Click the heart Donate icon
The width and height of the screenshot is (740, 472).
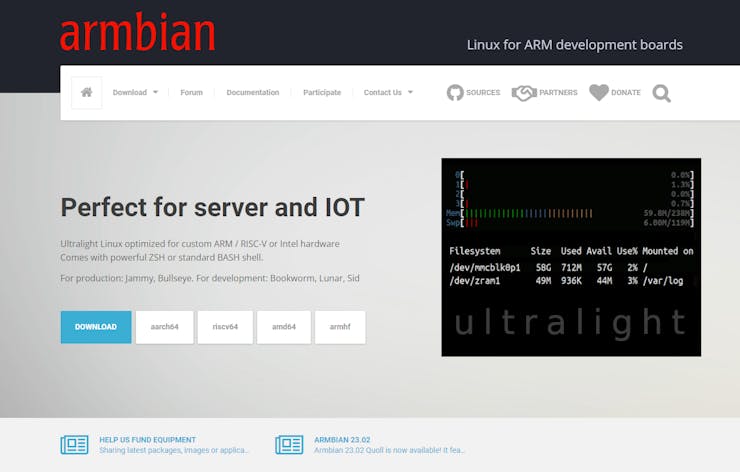pyautogui.click(x=599, y=93)
